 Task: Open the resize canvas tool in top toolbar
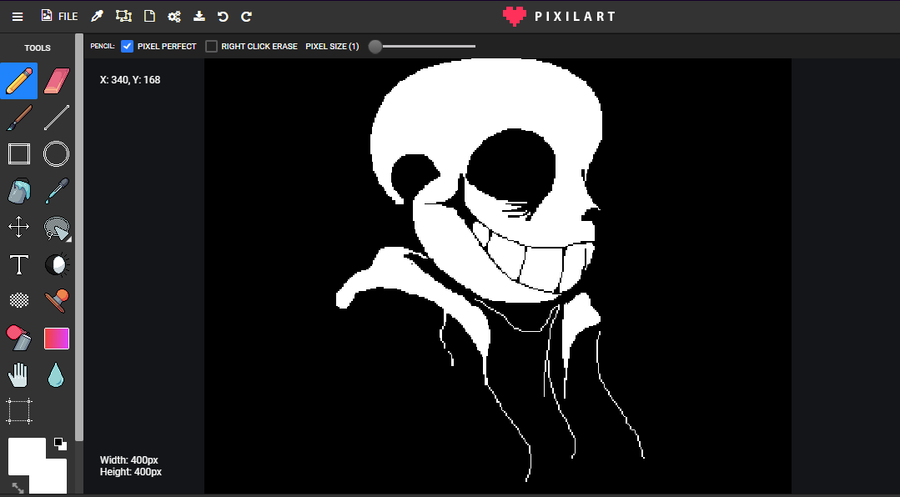click(x=123, y=16)
